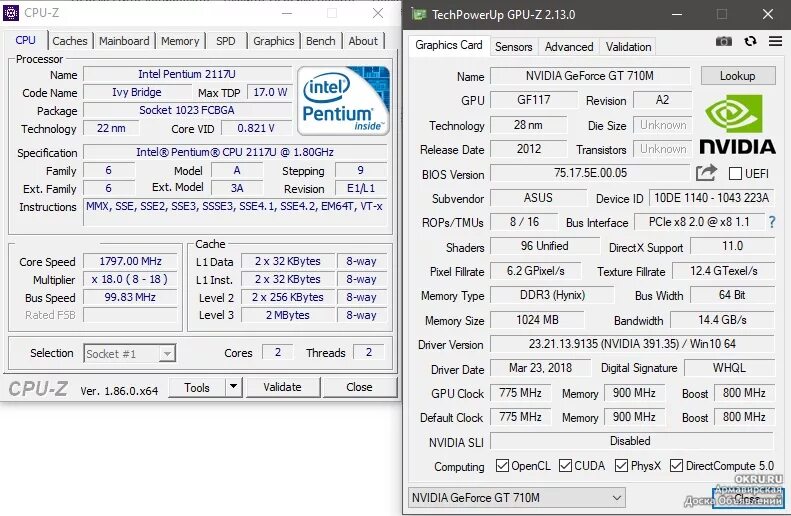Click the Memory Size value 1024 MB
The width and height of the screenshot is (791, 516).
[537, 320]
